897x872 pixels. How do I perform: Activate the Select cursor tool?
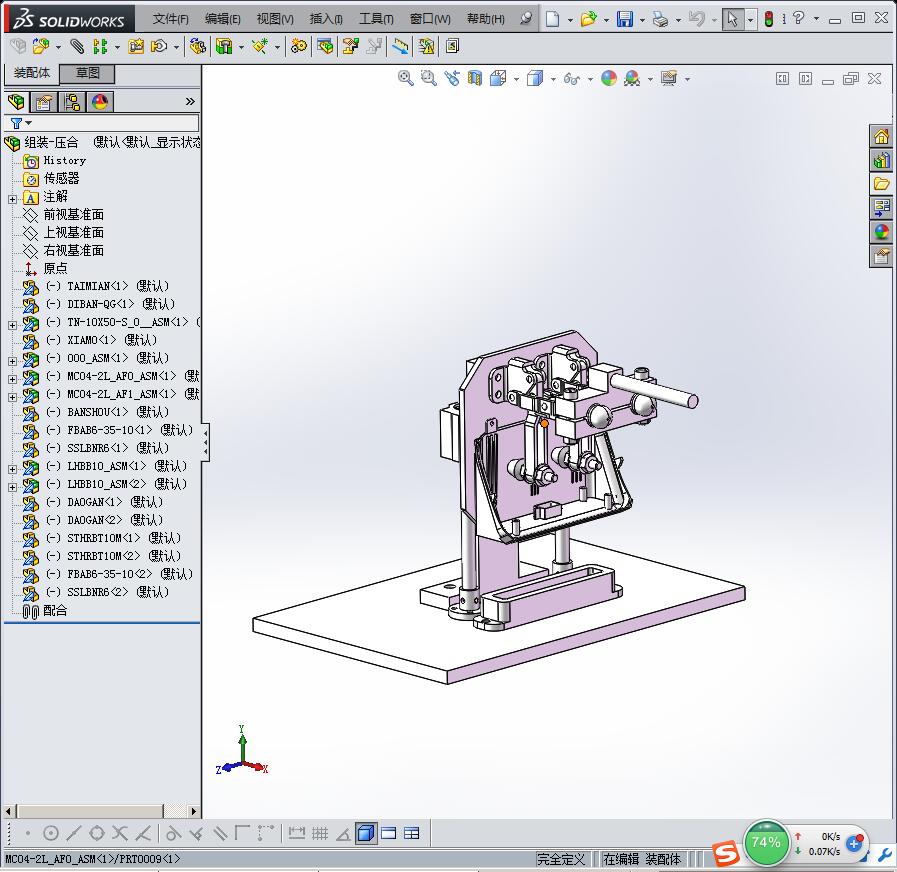coord(732,19)
